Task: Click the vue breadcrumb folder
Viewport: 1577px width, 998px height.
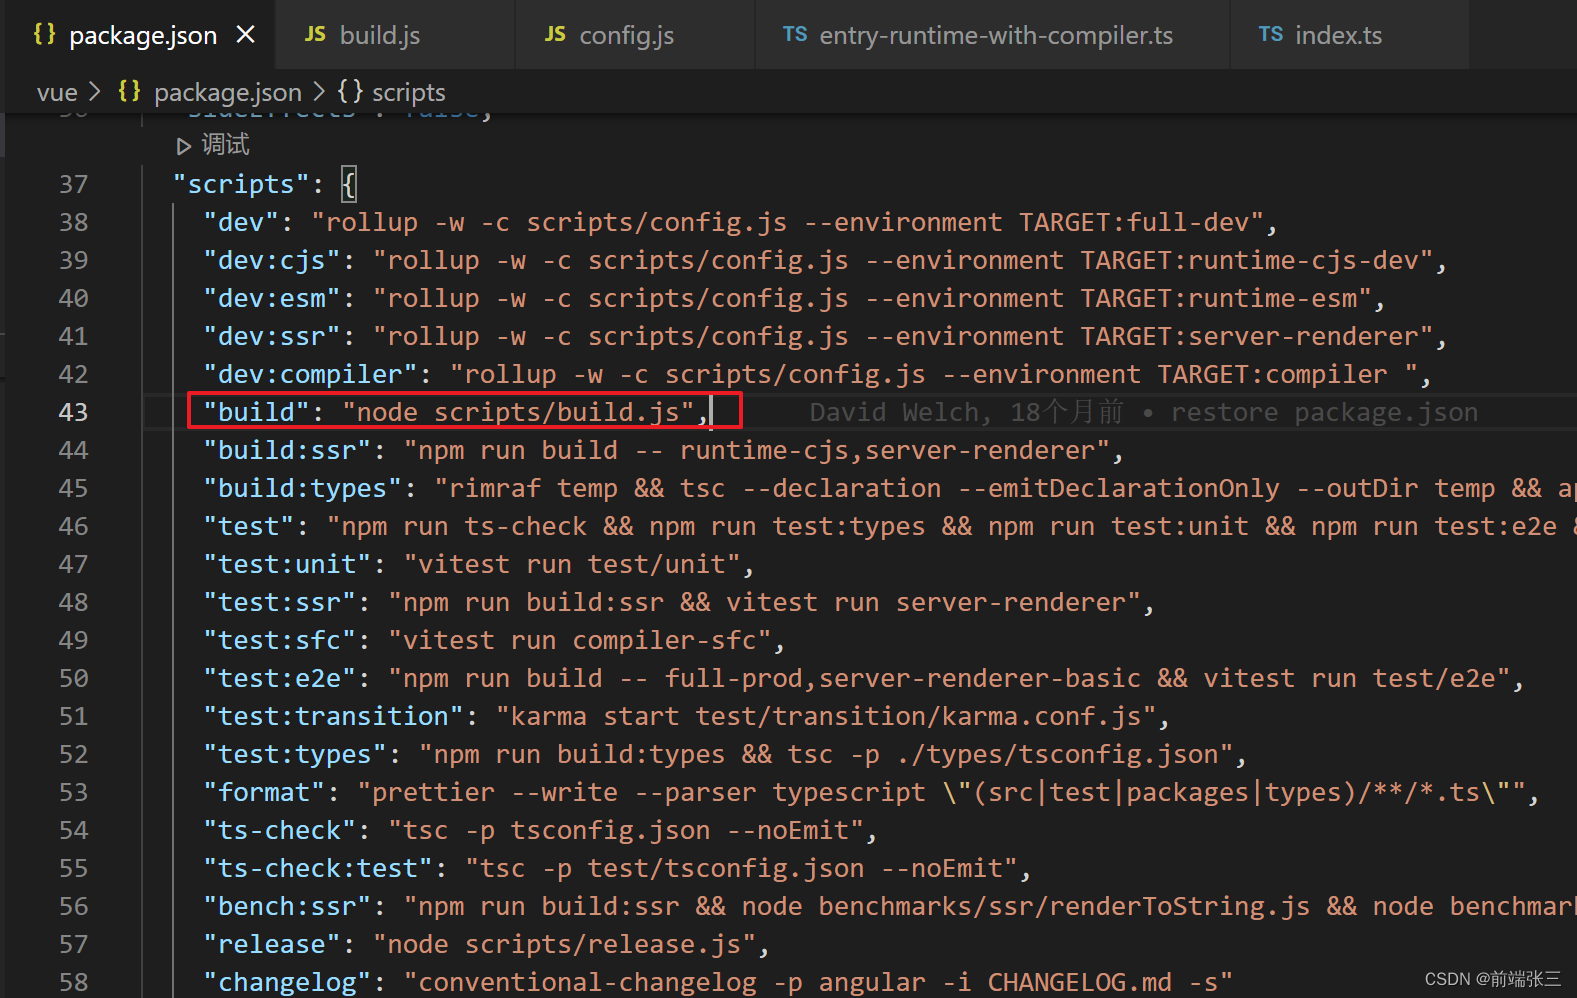Action: (x=57, y=92)
